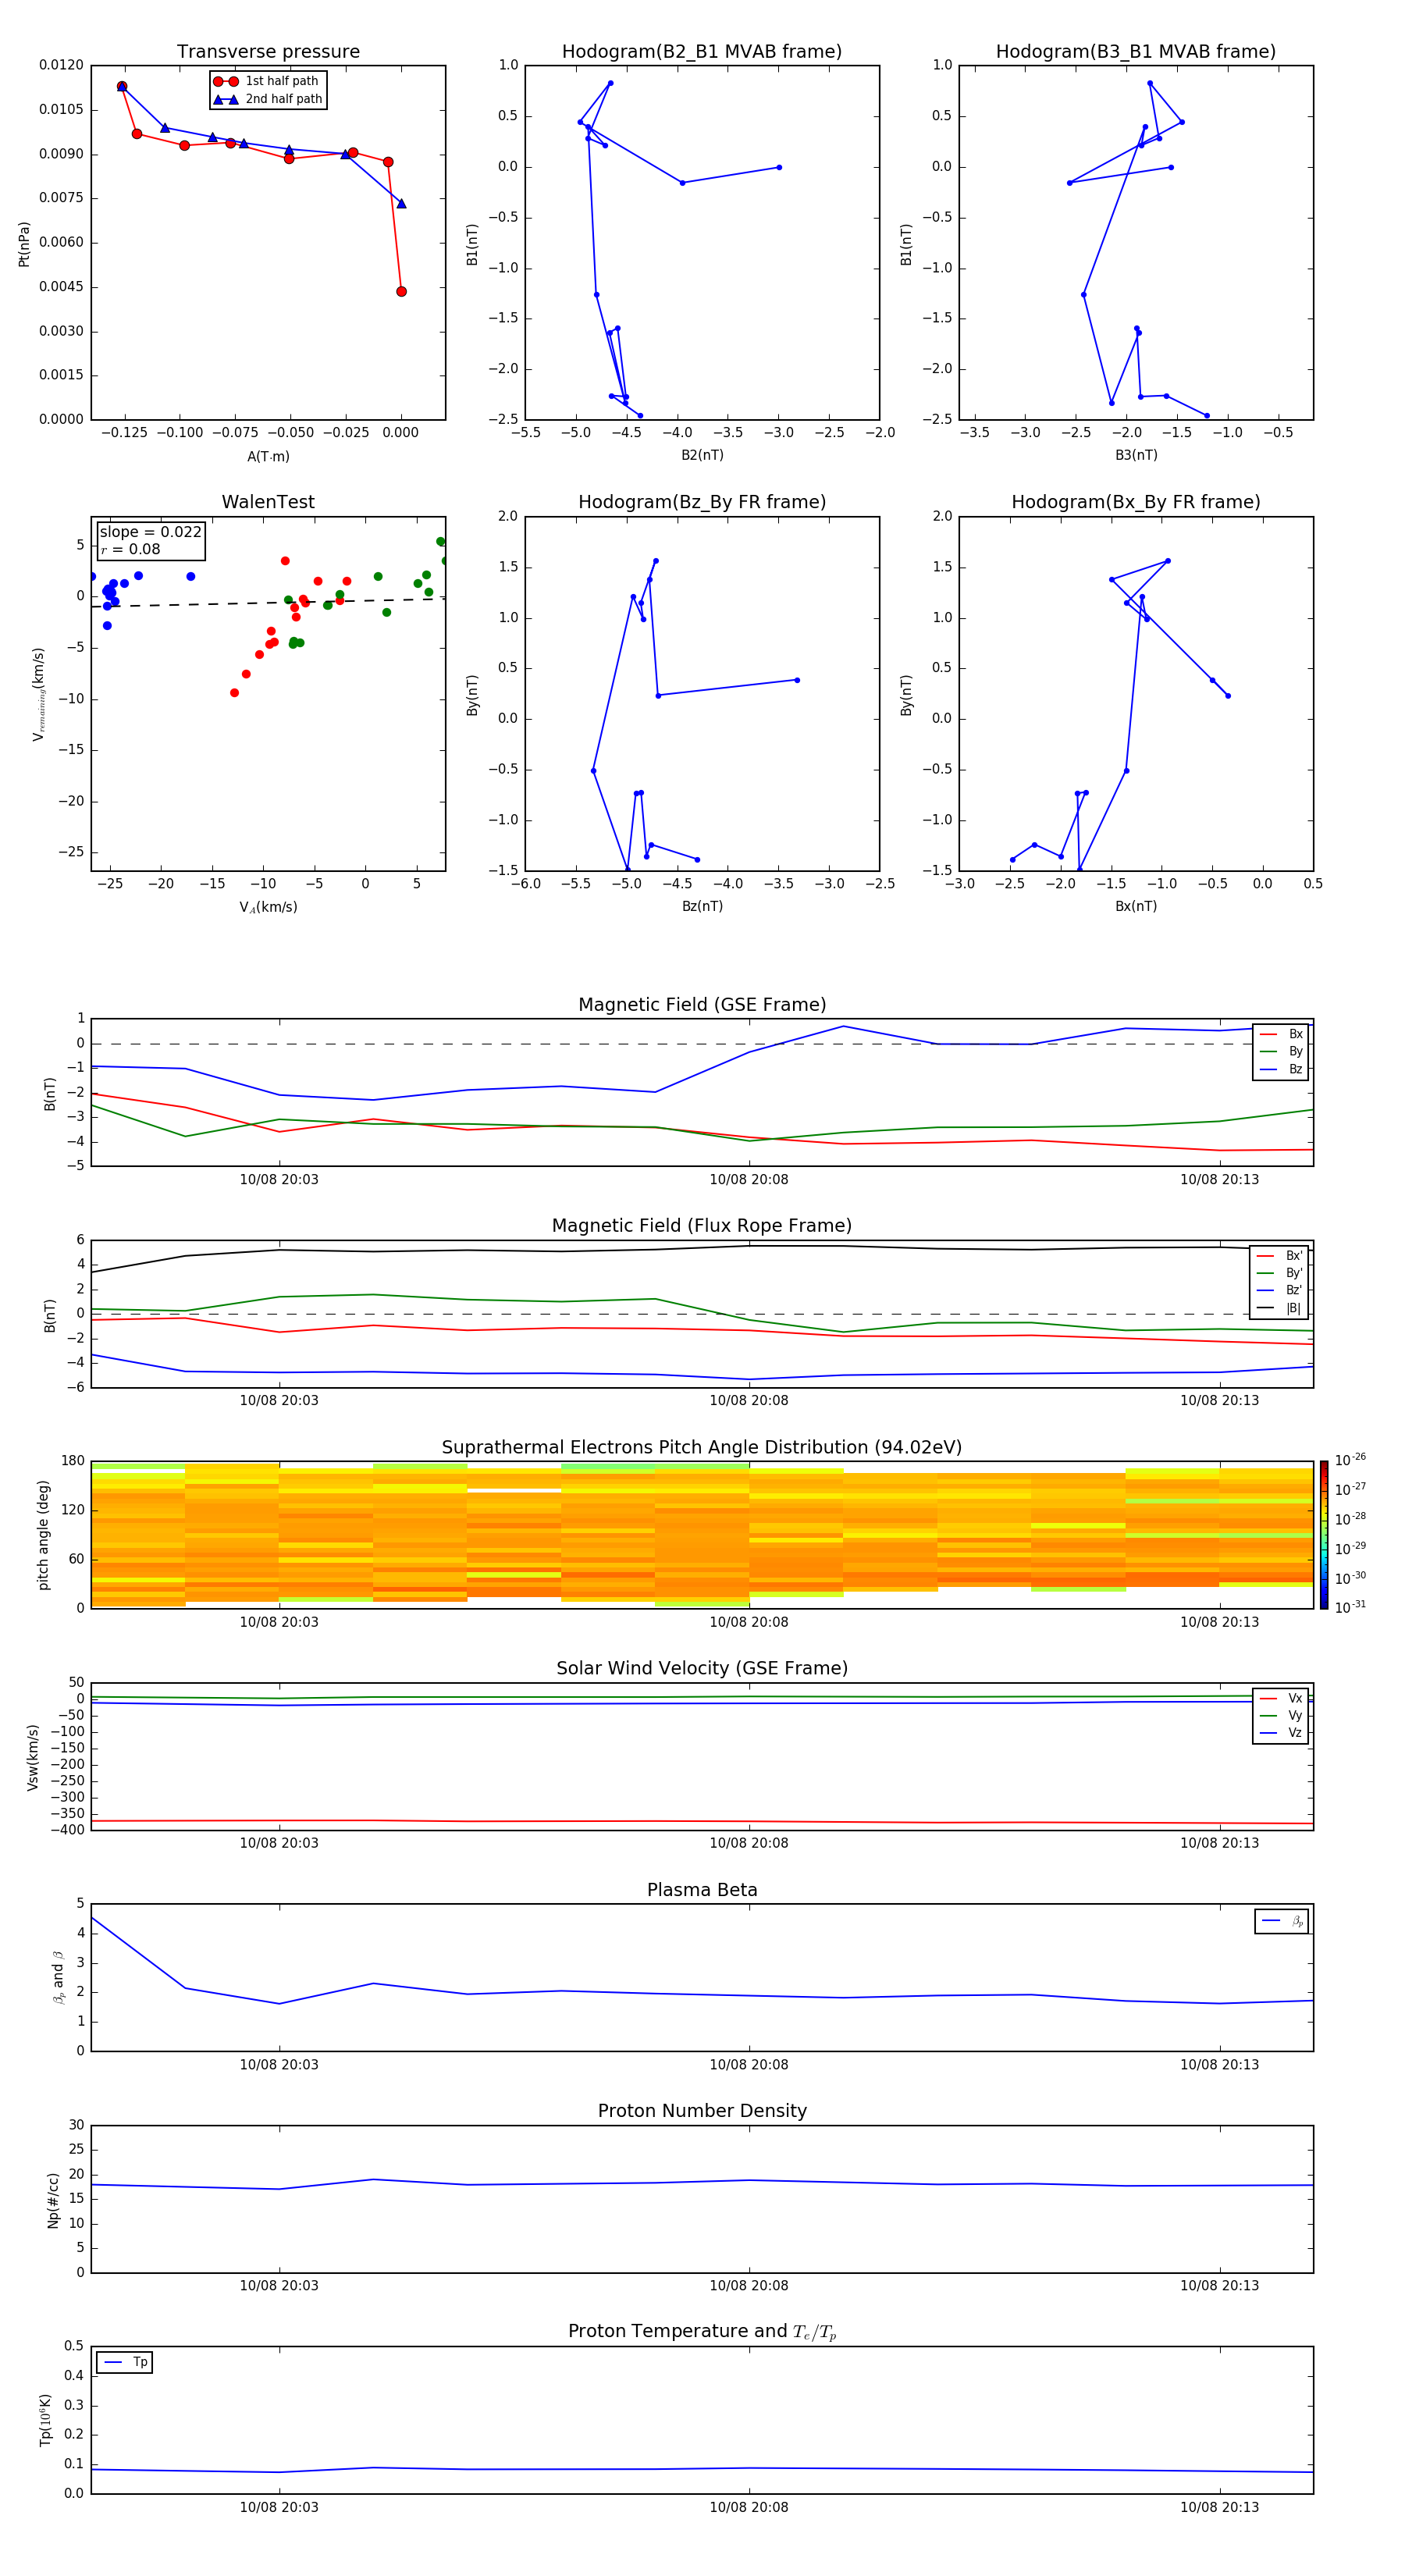Click the Proton Number Density title
1405x2576 pixels.
coord(701,2111)
